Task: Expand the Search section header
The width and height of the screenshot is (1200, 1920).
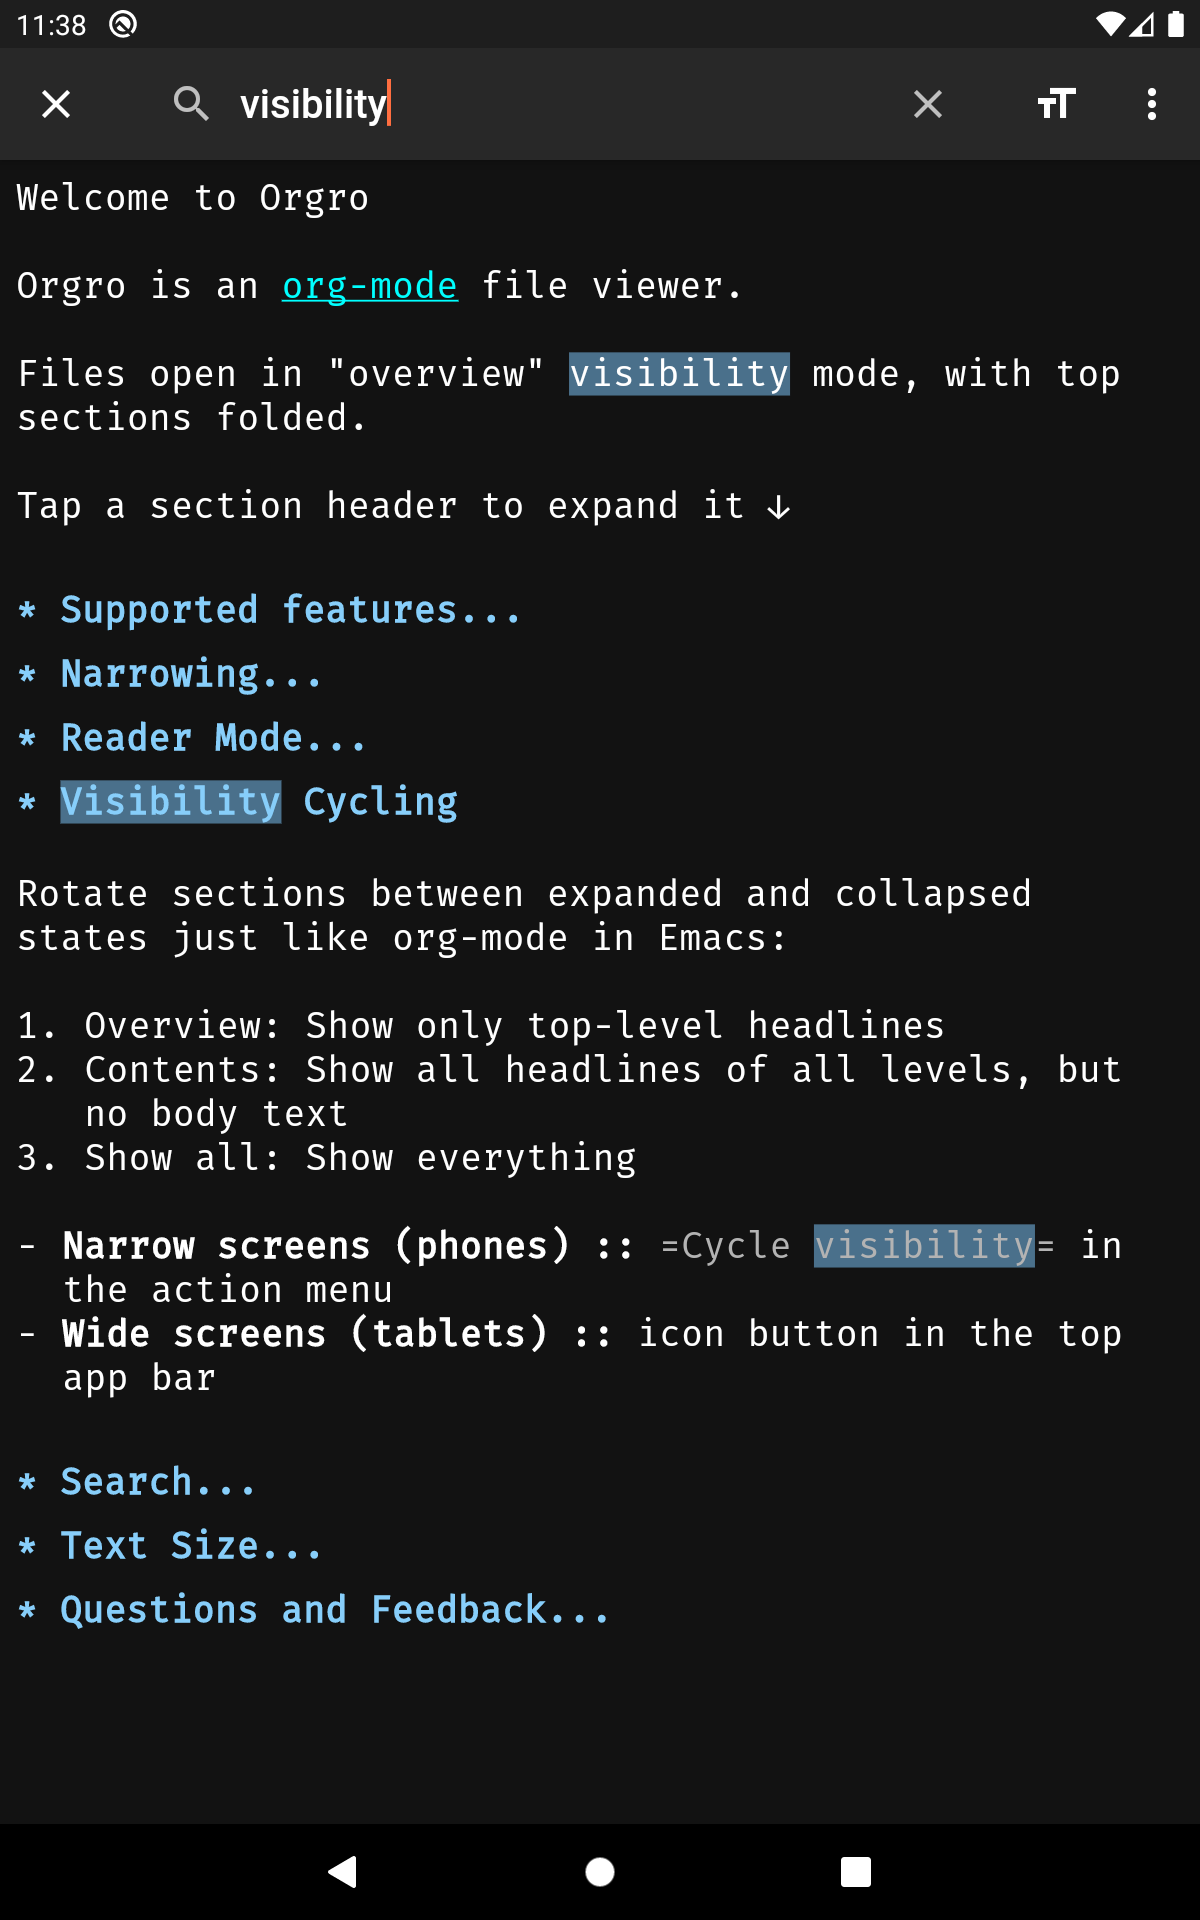Action: pyautogui.click(x=158, y=1482)
